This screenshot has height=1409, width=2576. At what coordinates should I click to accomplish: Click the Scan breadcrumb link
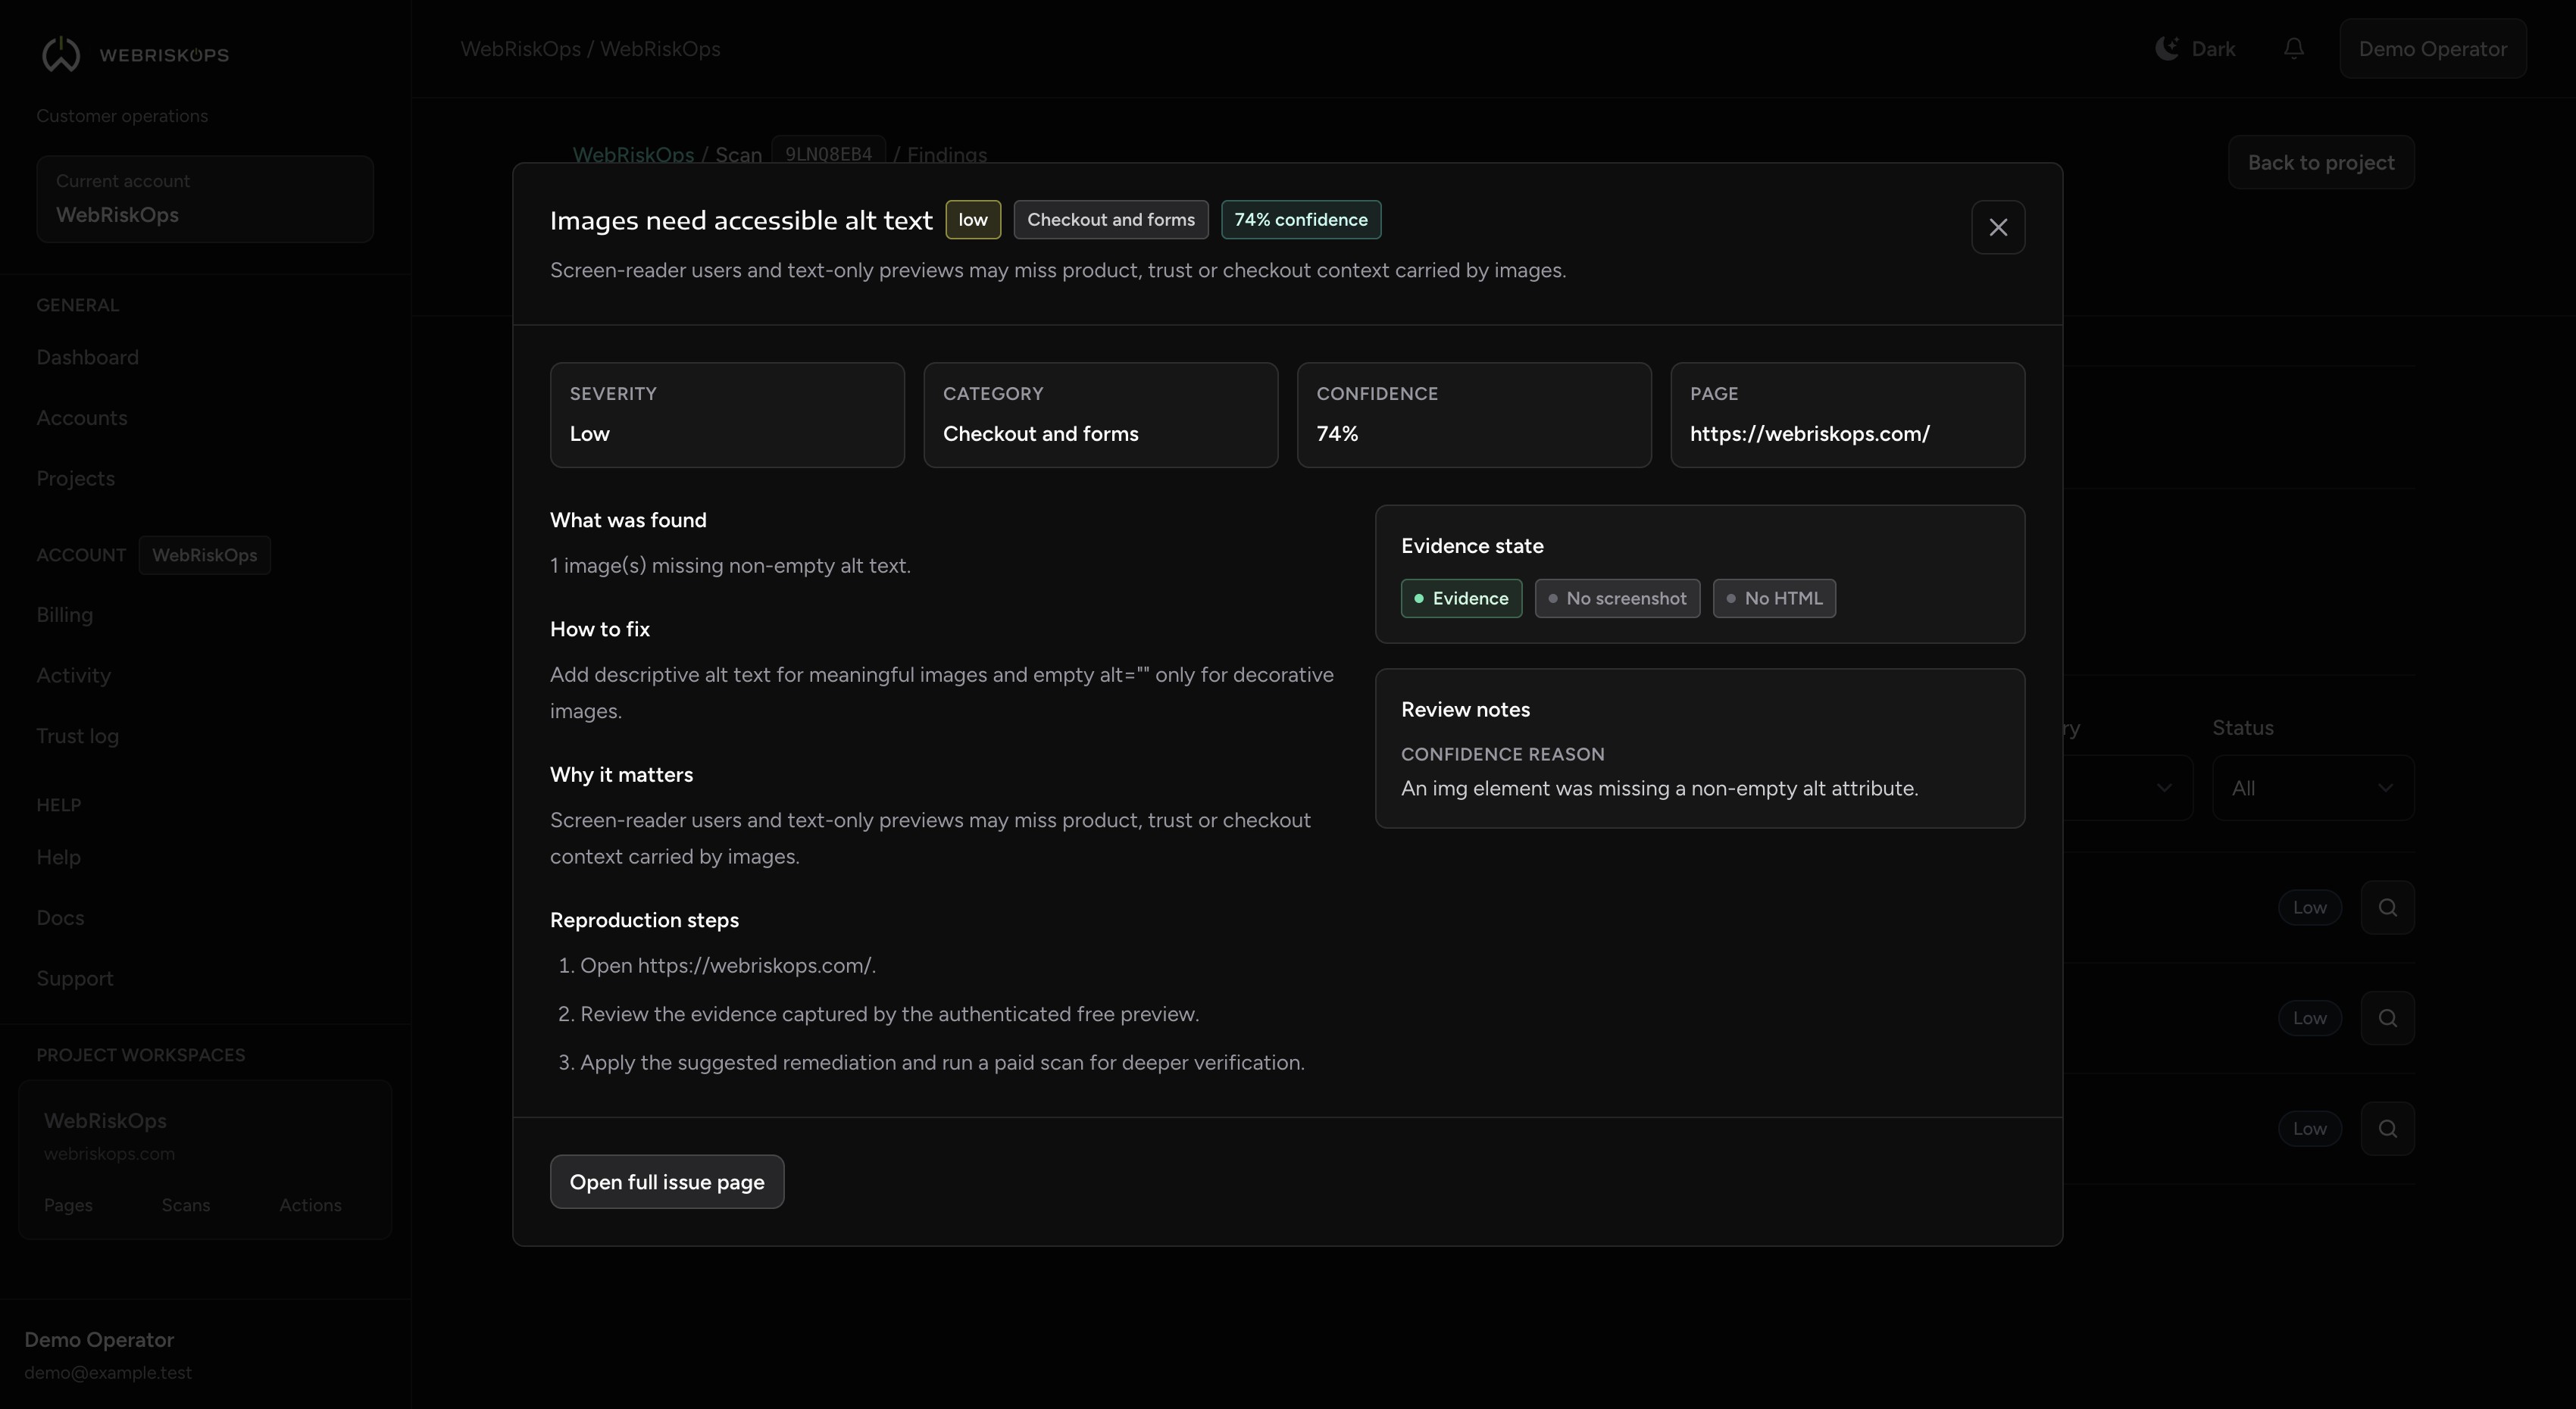(738, 154)
